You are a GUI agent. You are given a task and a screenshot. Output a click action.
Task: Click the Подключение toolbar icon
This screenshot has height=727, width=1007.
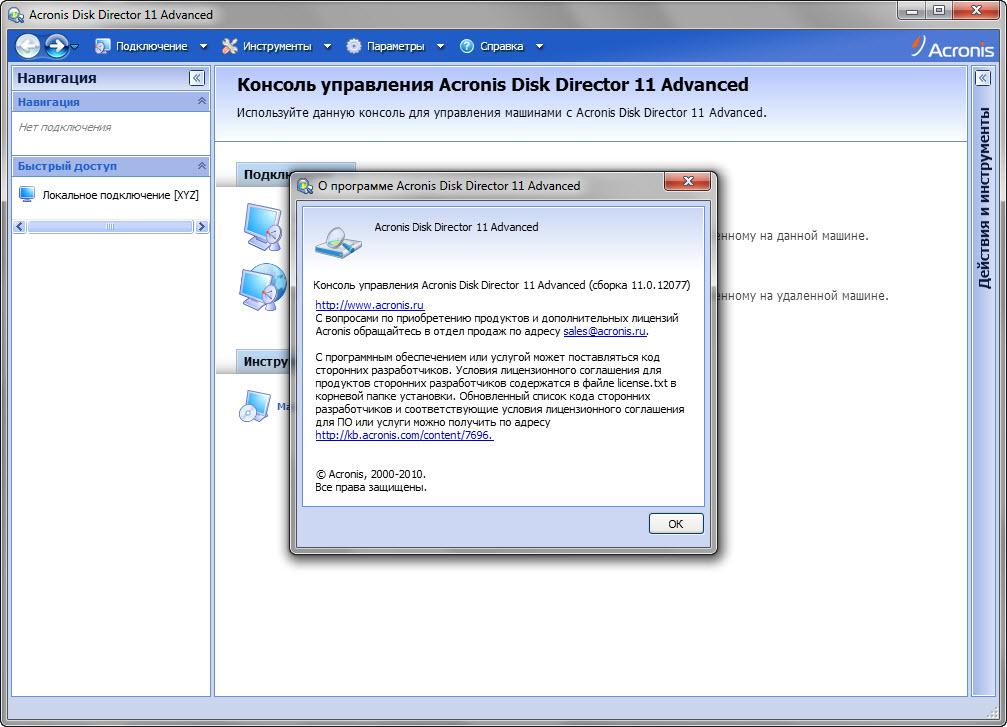[x=102, y=46]
